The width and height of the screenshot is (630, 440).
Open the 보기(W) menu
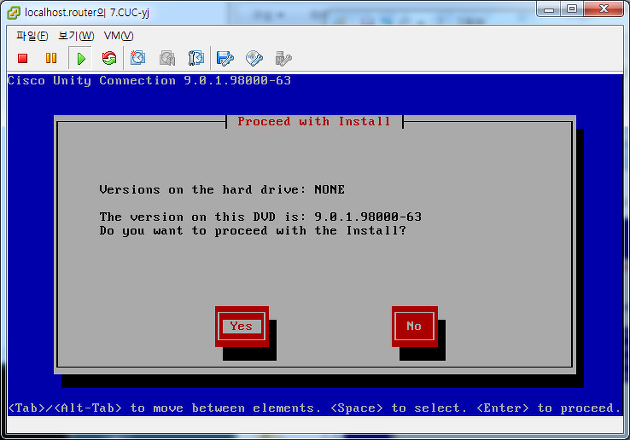point(76,36)
